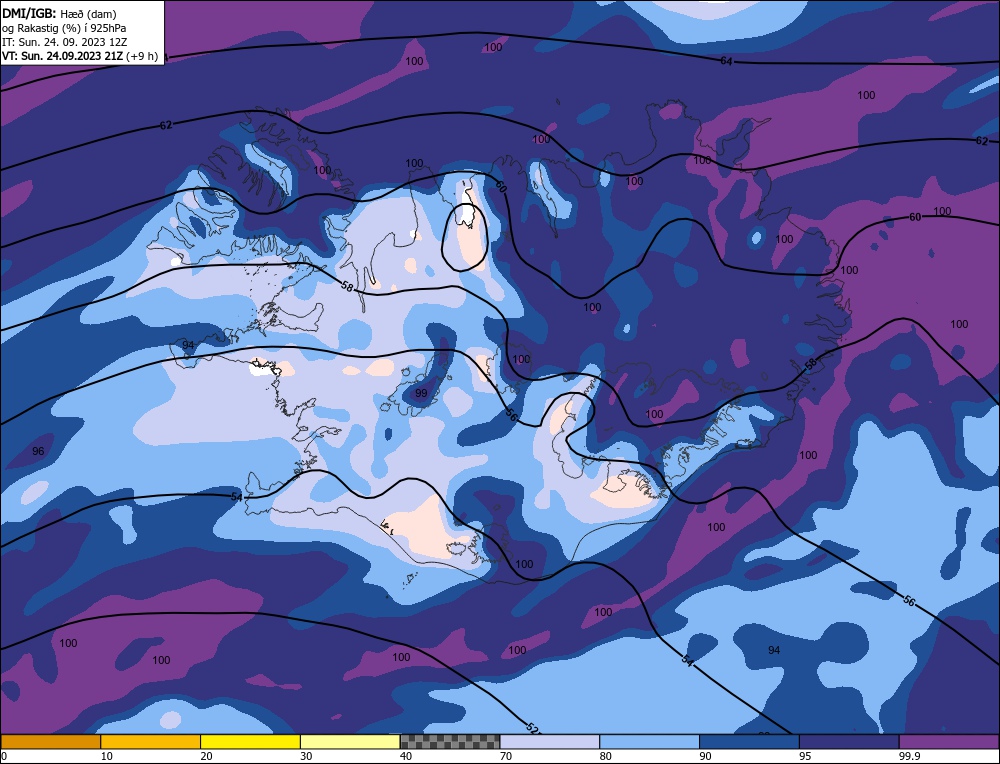Select the 'IT: Sun. 24. 09. 2023 12Z' line

(x=64, y=42)
